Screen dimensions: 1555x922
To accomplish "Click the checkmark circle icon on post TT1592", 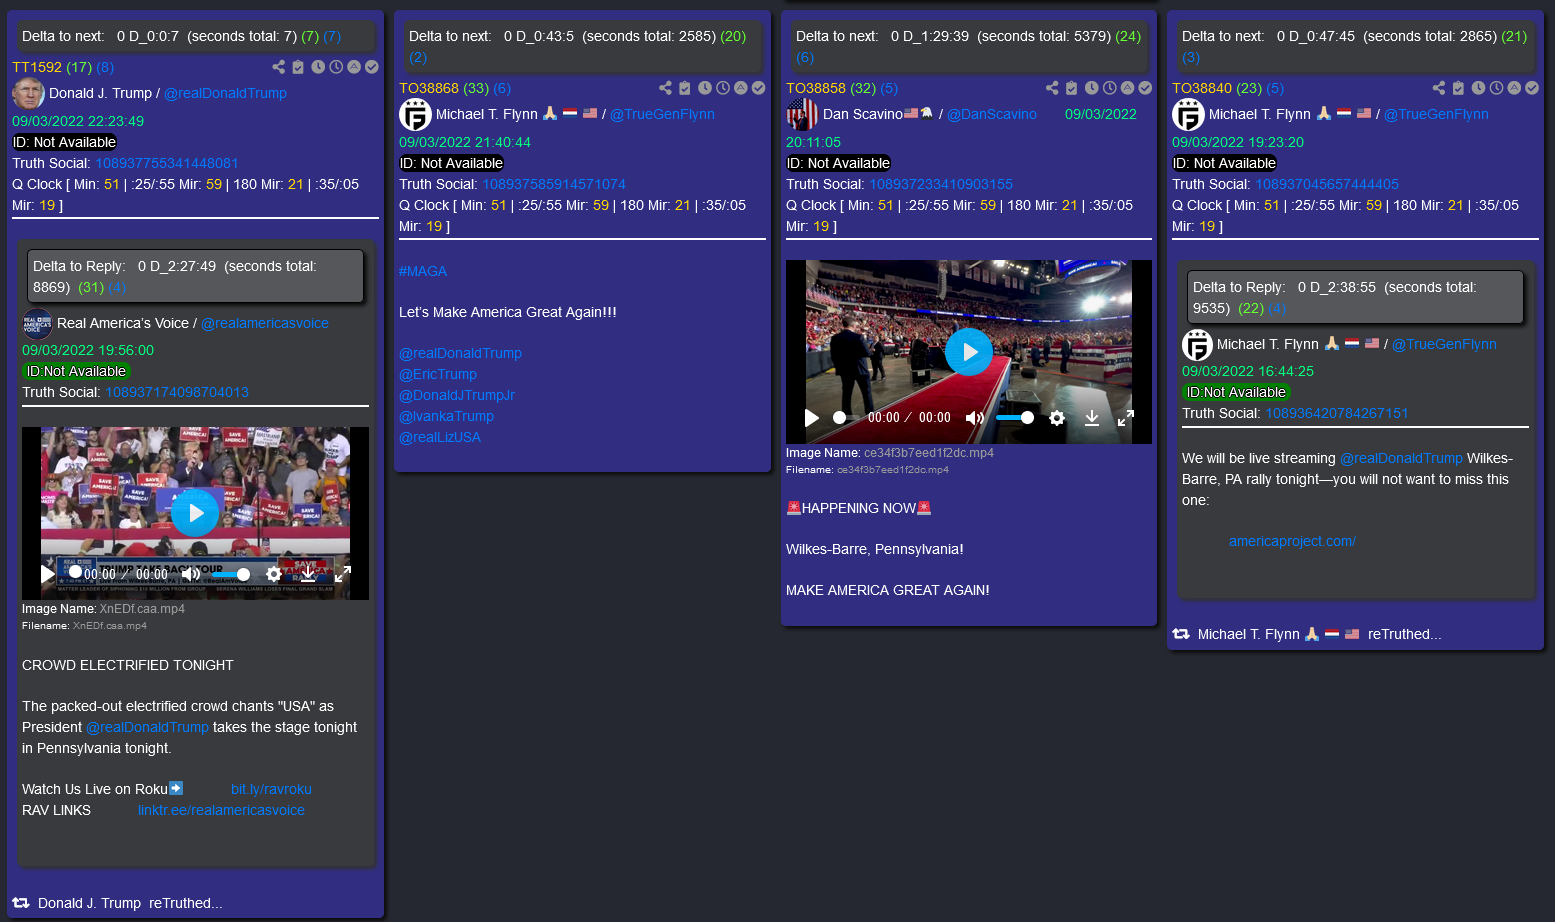I will [x=372, y=67].
